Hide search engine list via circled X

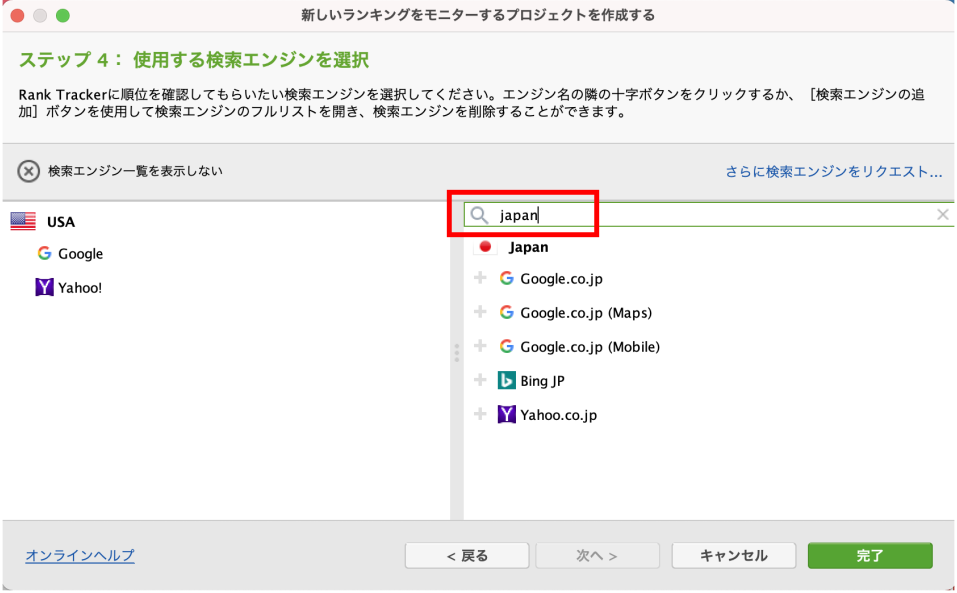28,171
